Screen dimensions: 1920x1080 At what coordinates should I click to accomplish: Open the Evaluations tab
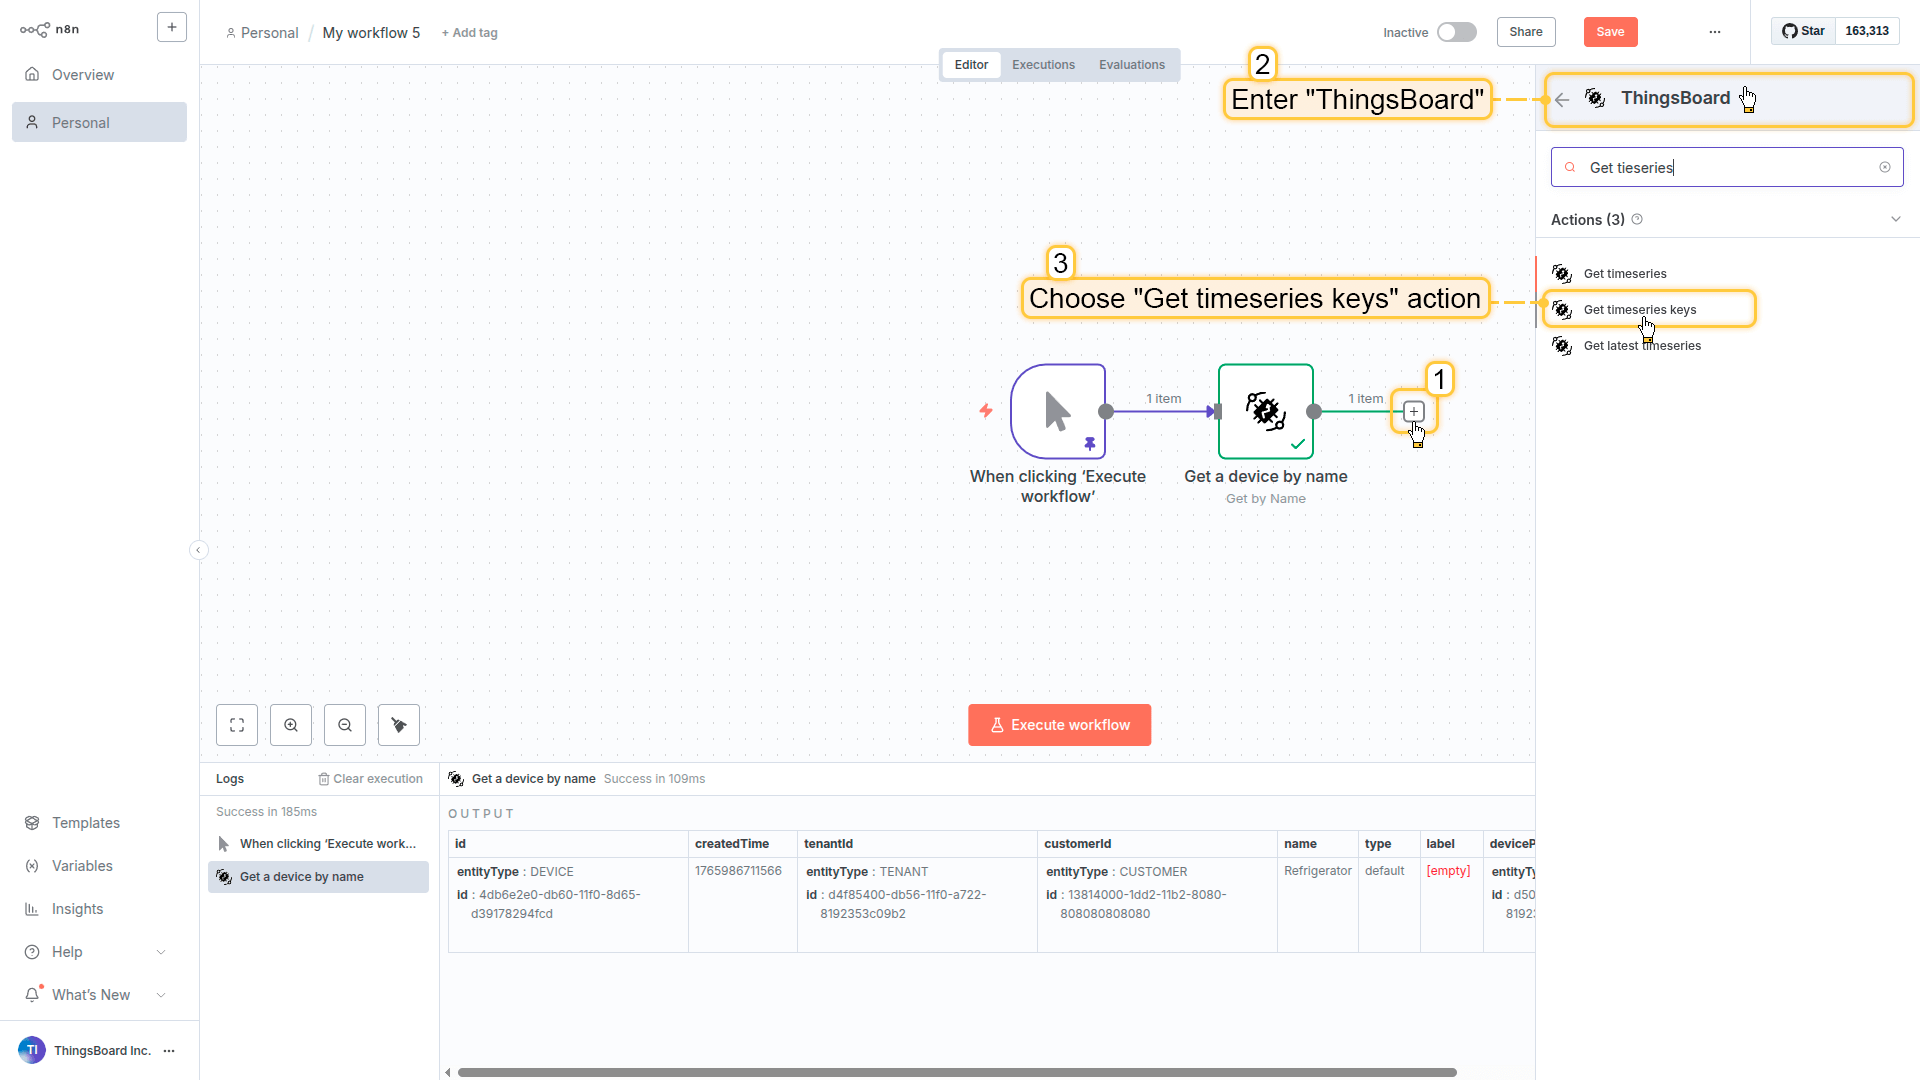(1131, 65)
